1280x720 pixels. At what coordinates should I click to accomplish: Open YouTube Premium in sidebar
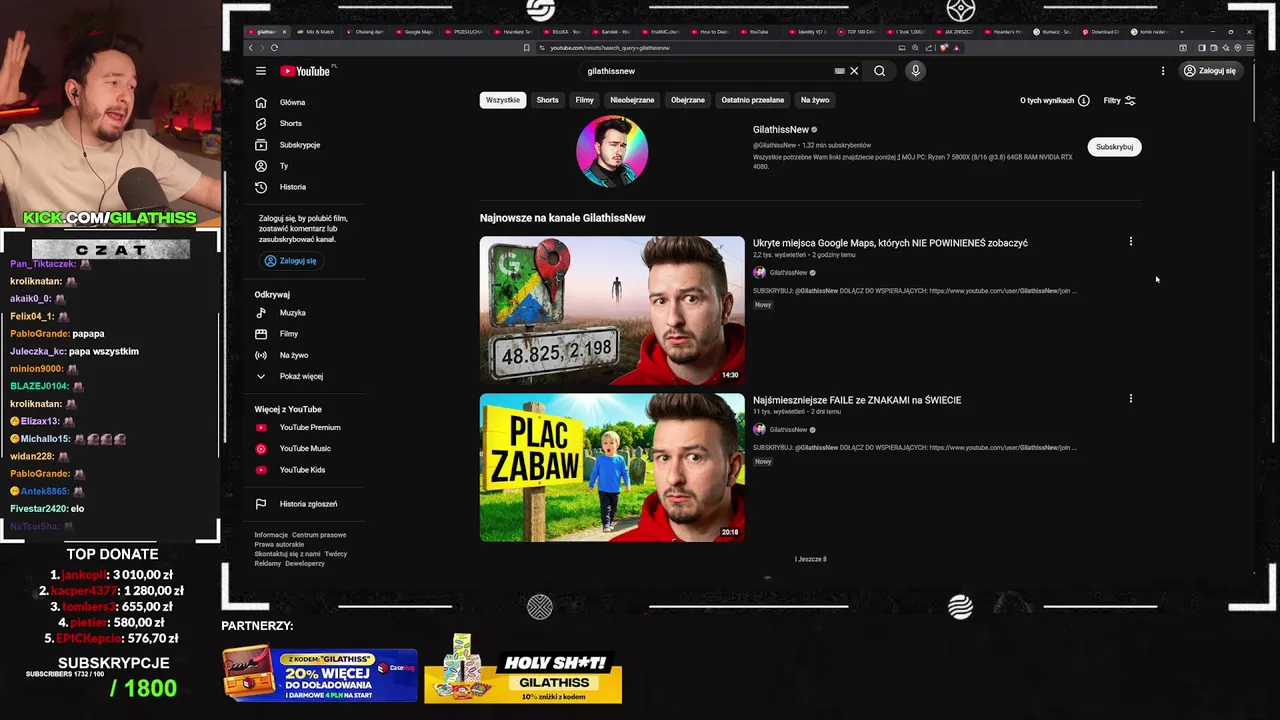pos(306,427)
